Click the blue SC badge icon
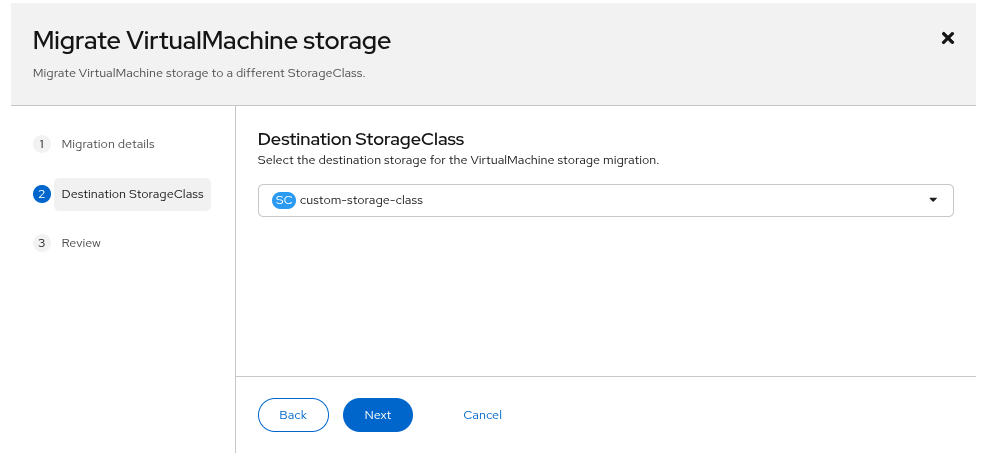 click(x=284, y=200)
